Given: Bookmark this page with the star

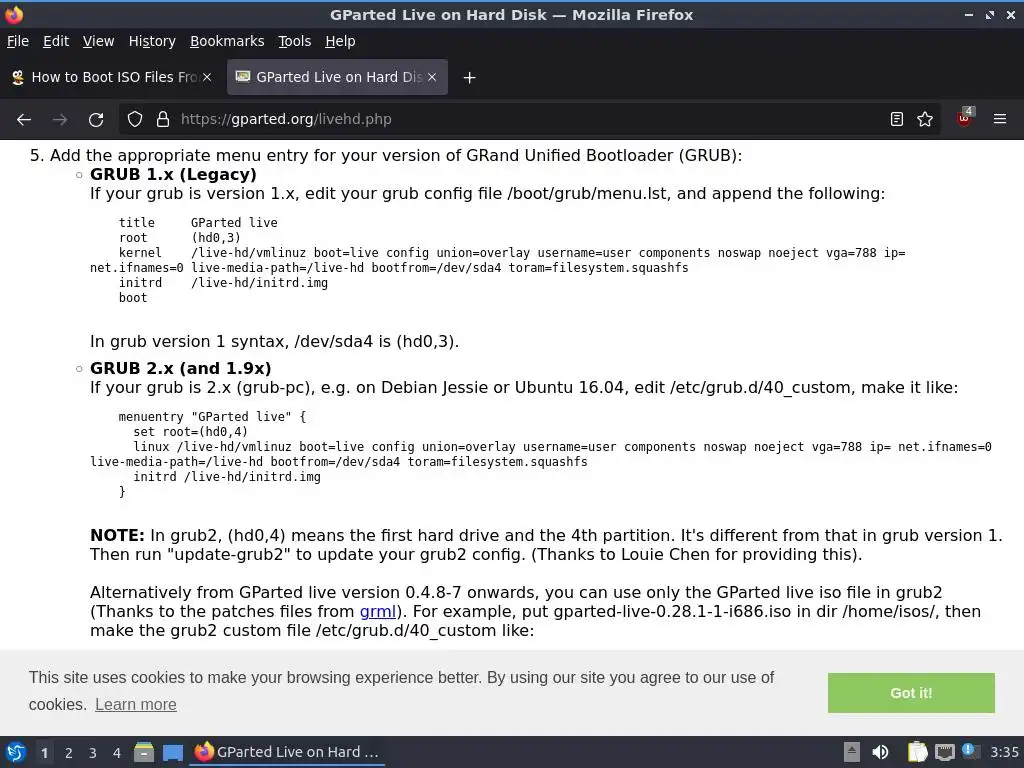Looking at the screenshot, I should (x=925, y=120).
